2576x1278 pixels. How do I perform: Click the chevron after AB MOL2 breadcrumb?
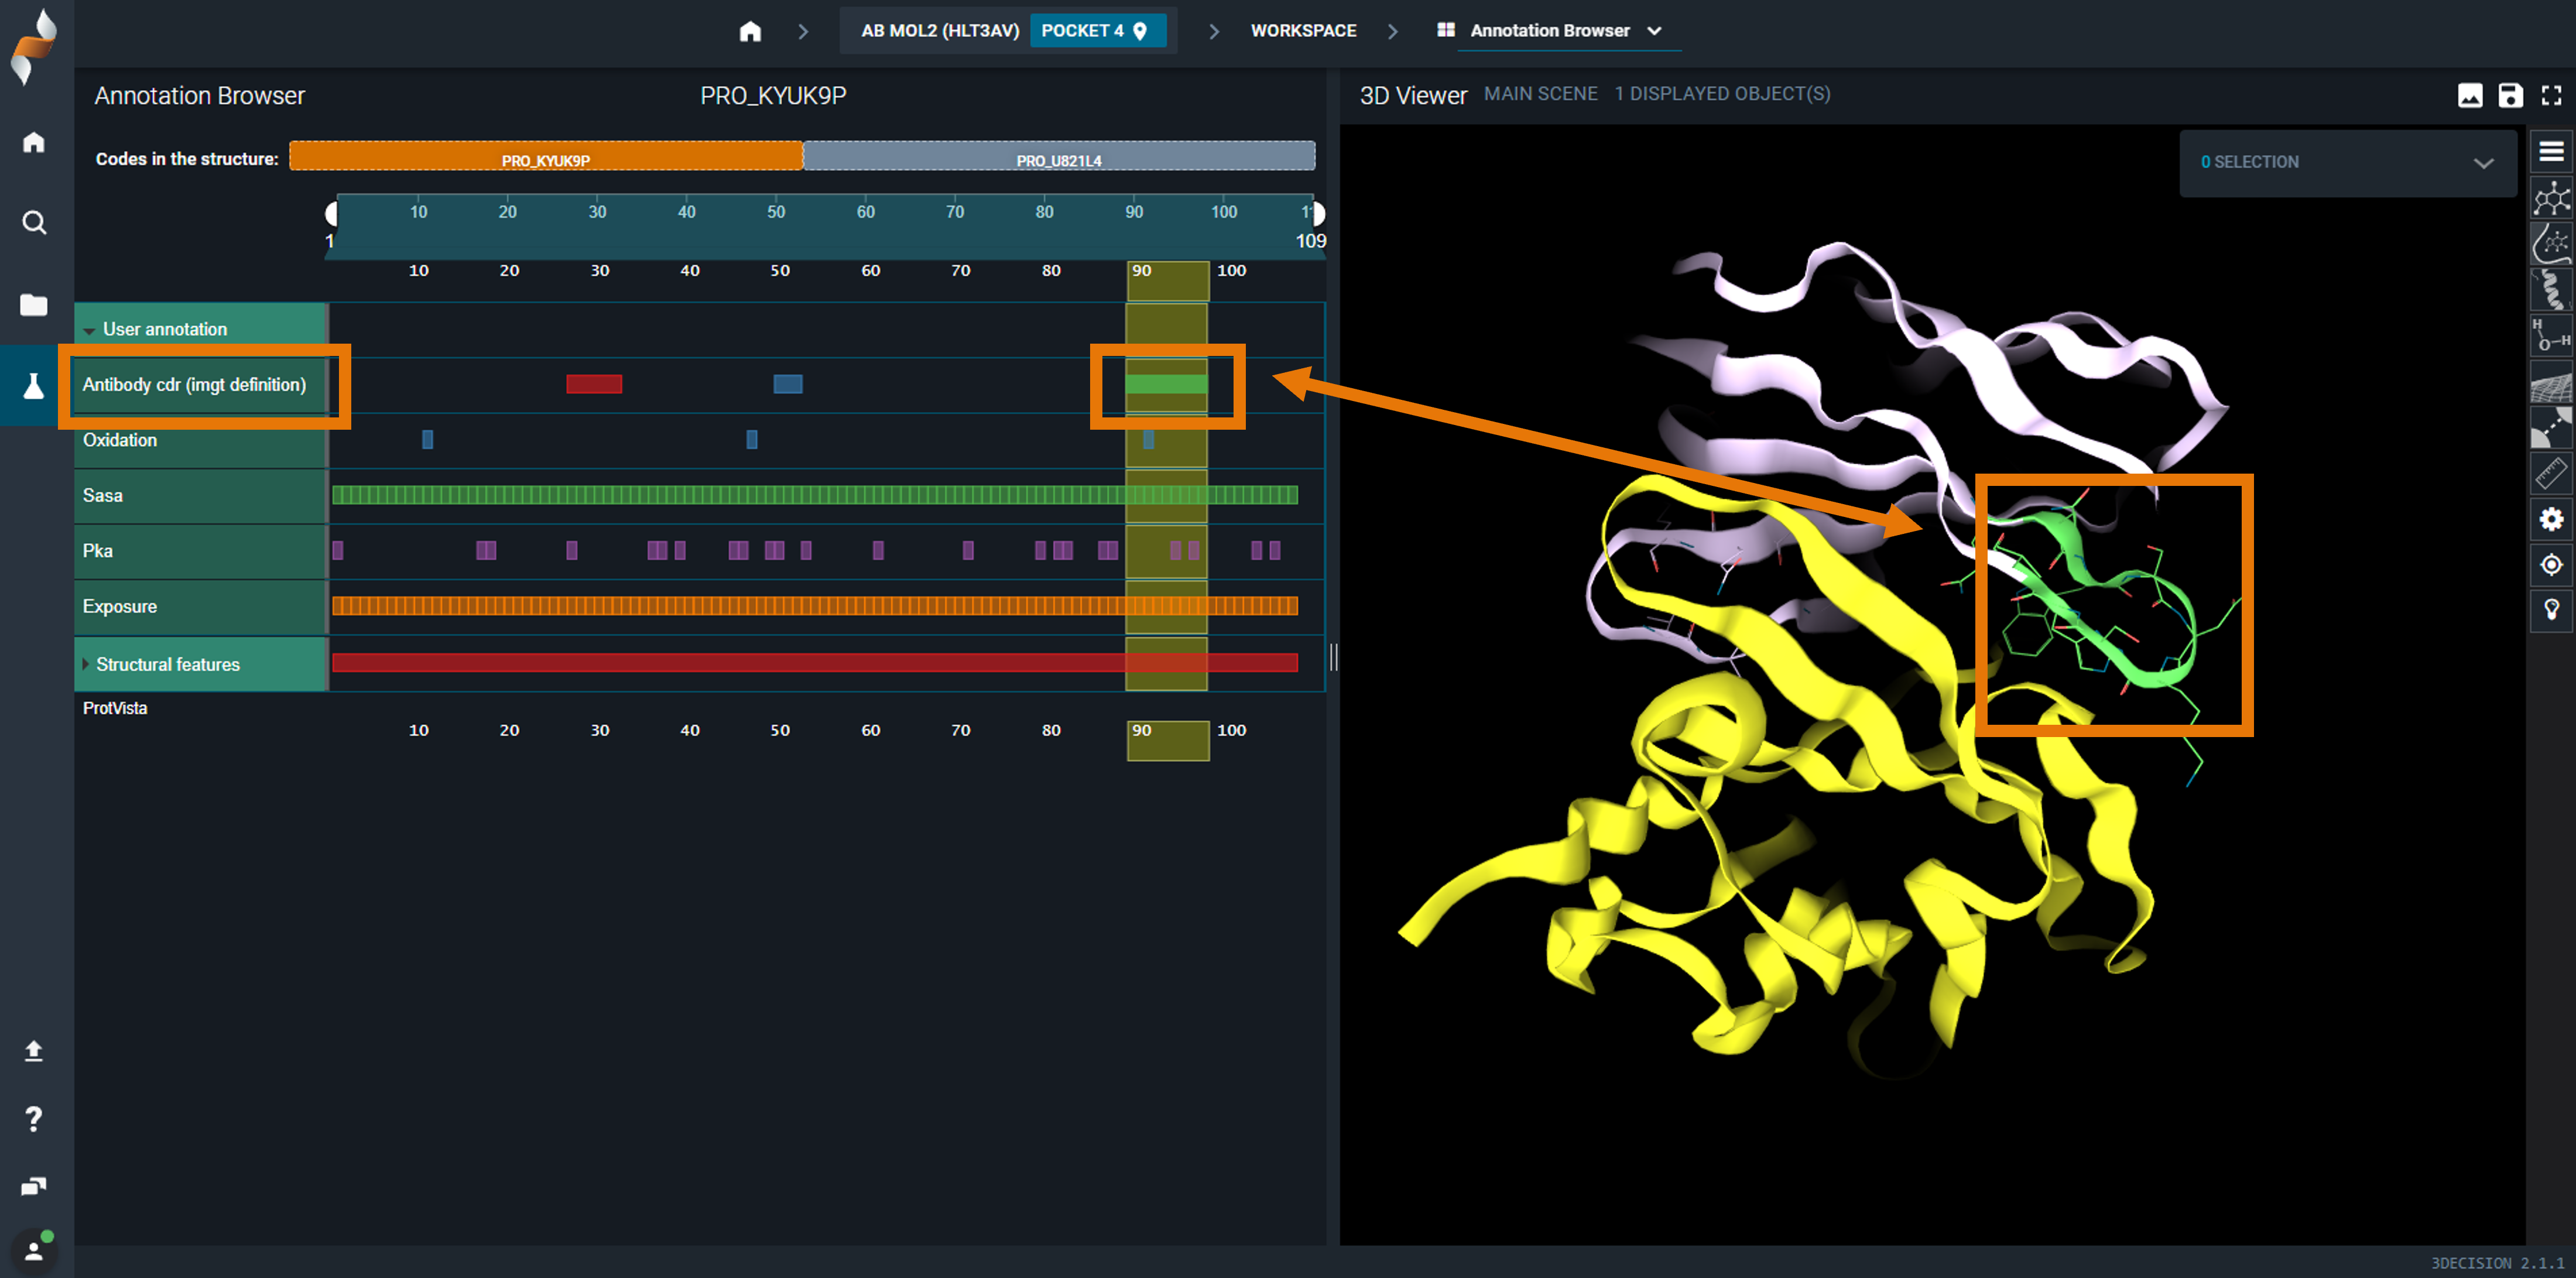point(1213,32)
